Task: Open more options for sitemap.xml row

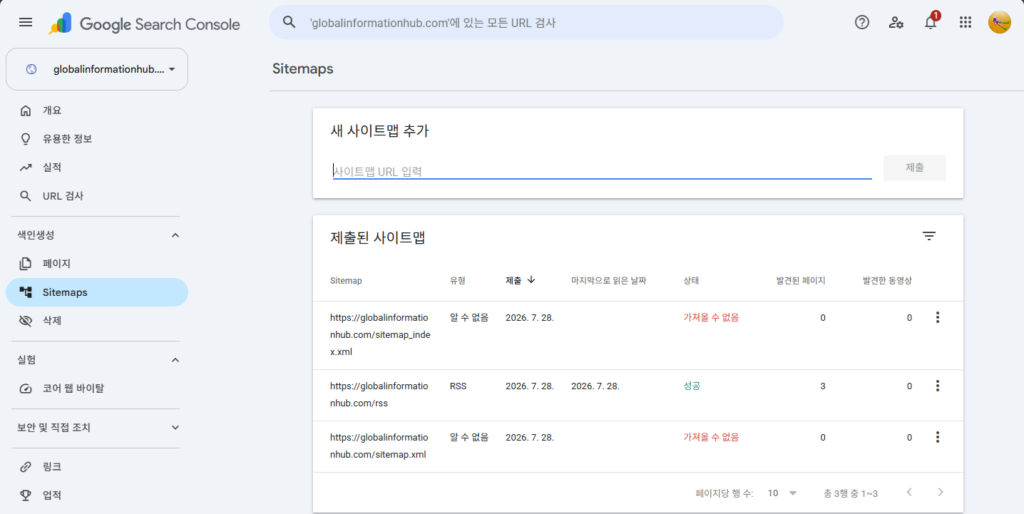Action: click(x=938, y=437)
